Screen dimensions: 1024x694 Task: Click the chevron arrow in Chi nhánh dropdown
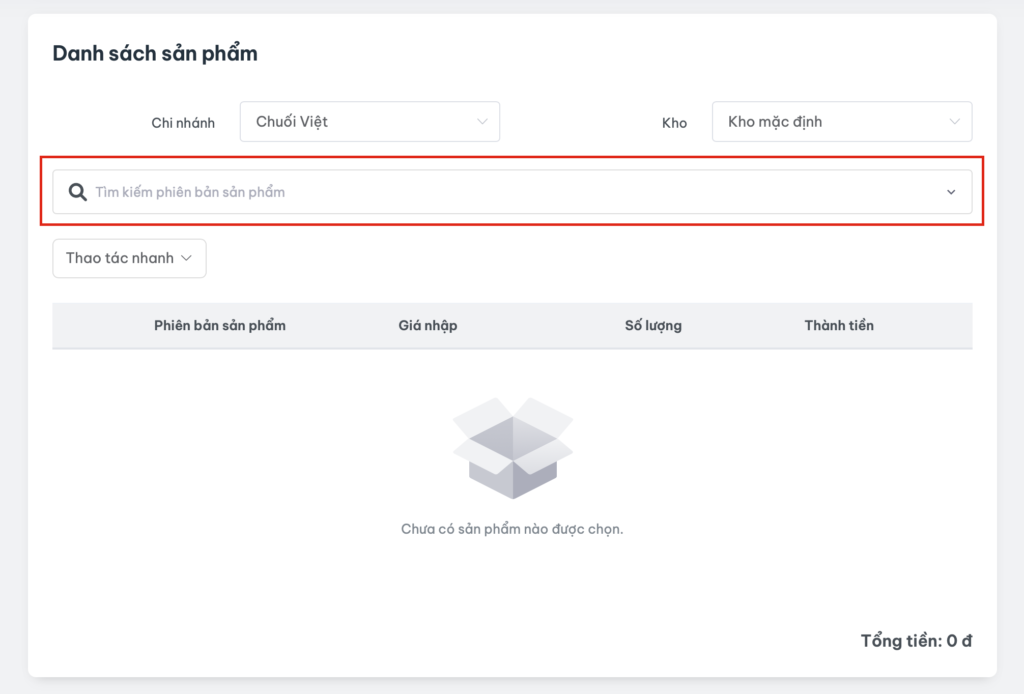482,122
